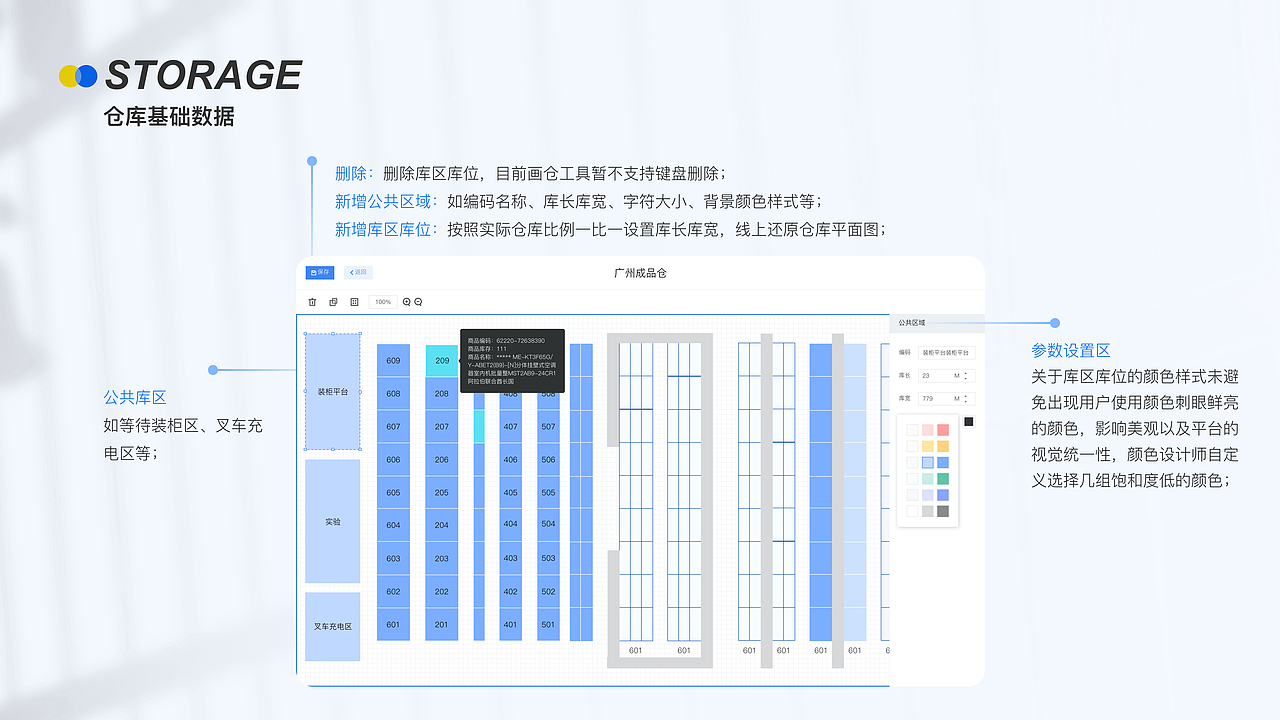Click the 100% zoom level field

[x=383, y=302]
